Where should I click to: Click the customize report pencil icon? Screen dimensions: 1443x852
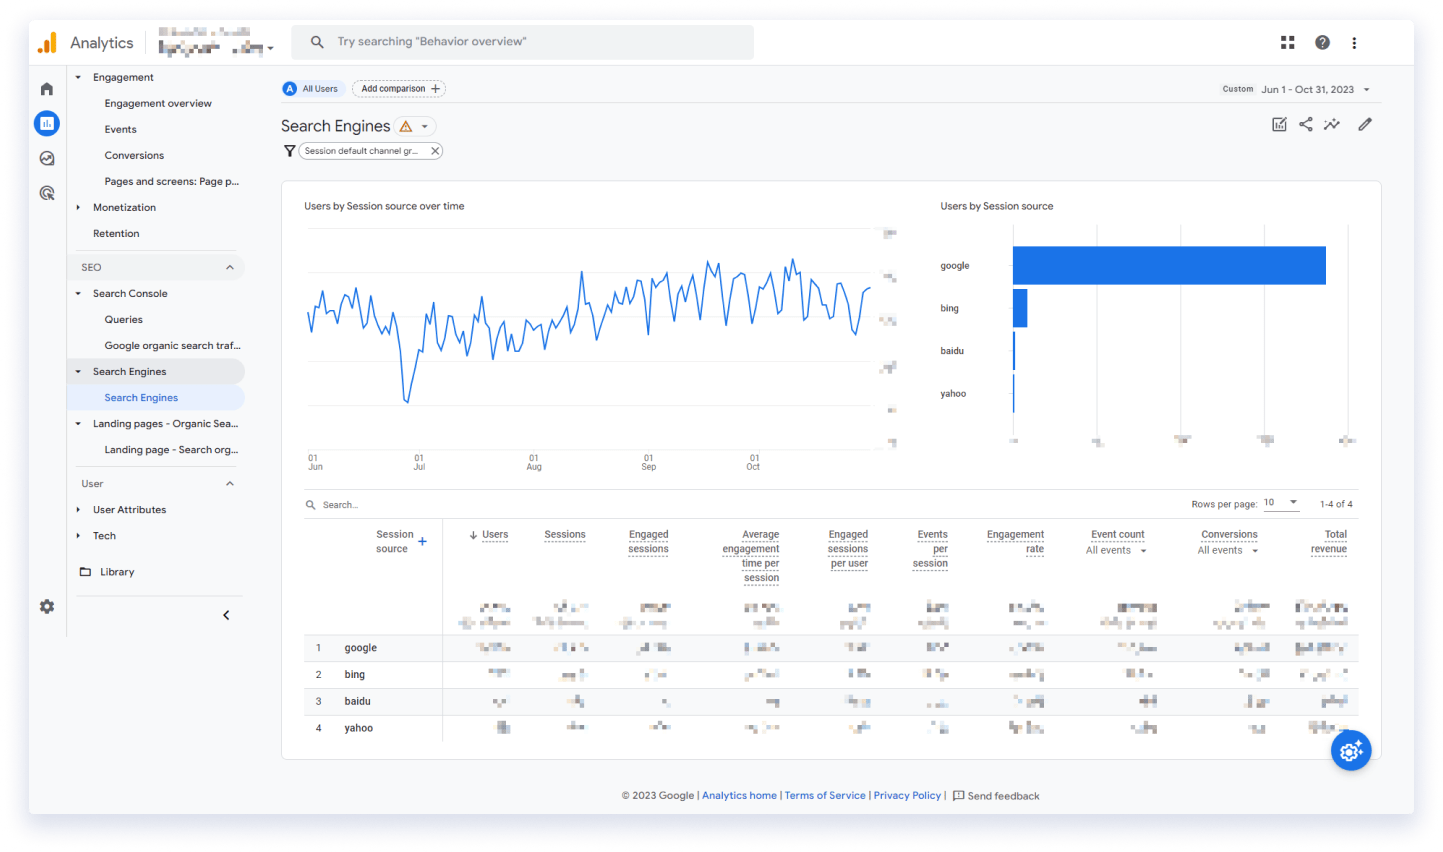tap(1365, 124)
